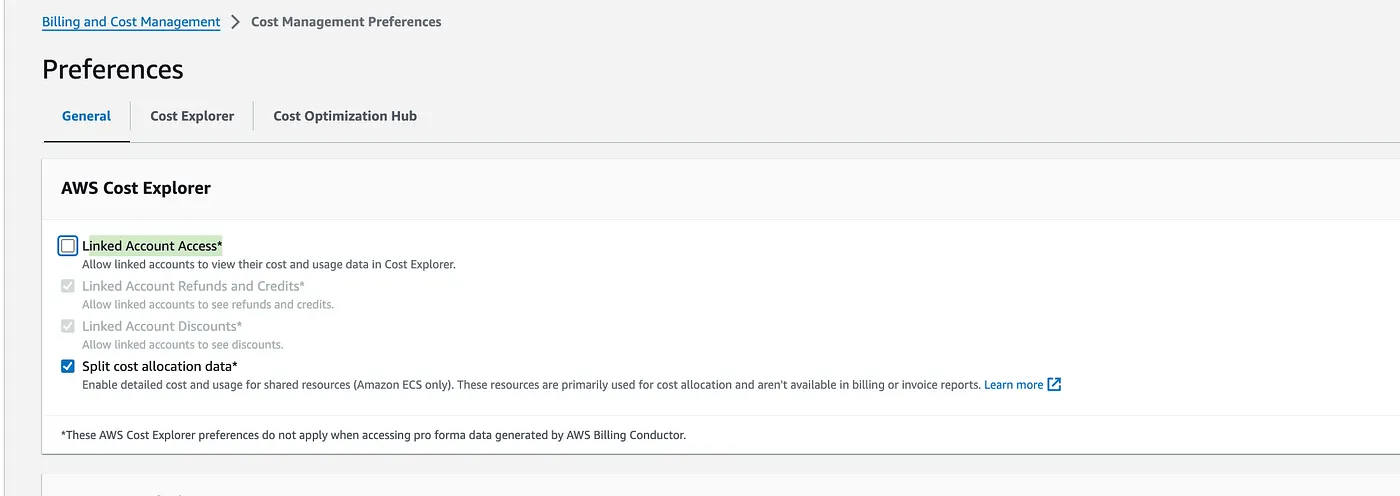Click the 'Allow linked accounts to see discounts' description
The image size is (1400, 496).
pyautogui.click(x=183, y=345)
